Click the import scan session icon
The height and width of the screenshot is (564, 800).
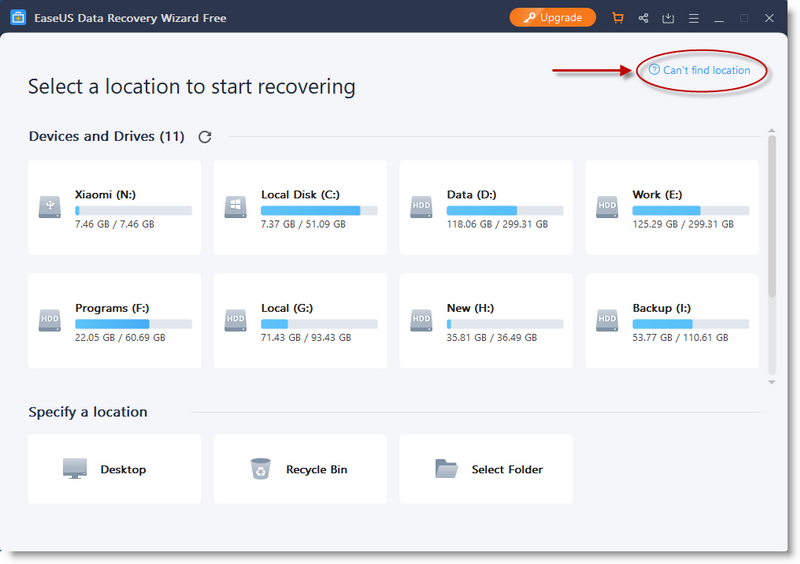click(668, 18)
